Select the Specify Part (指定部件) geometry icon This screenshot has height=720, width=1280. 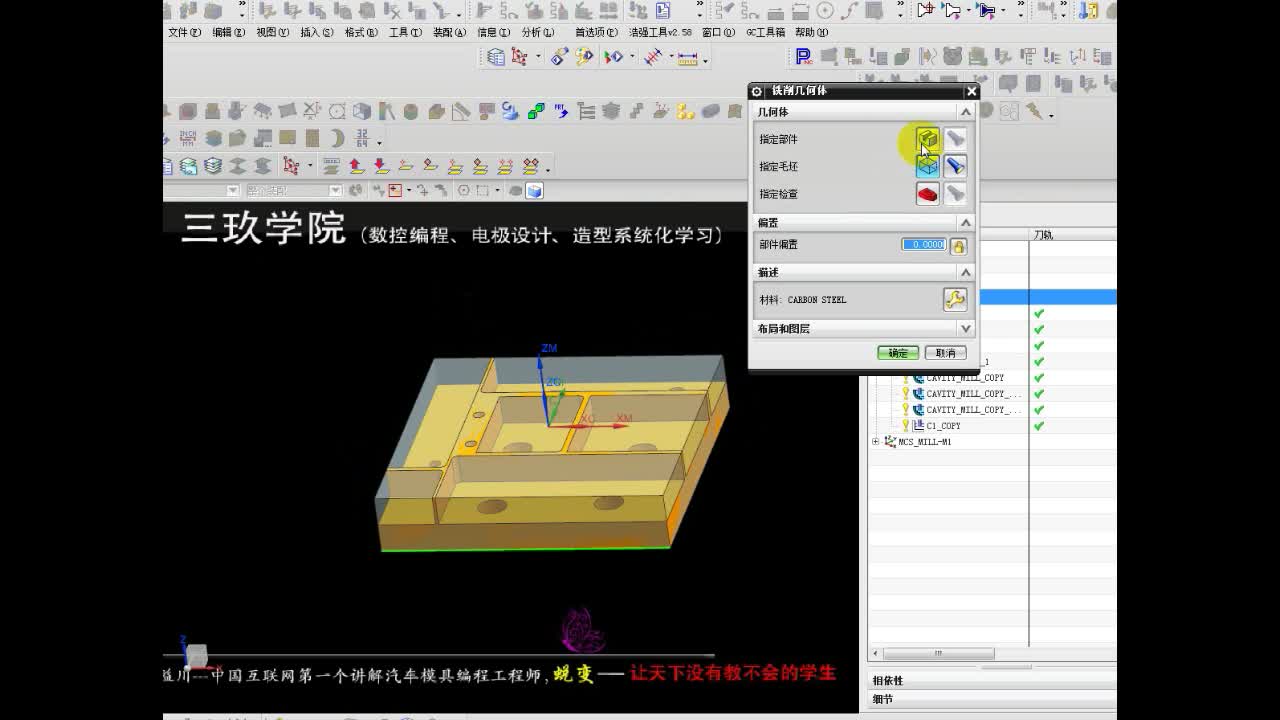[928, 140]
